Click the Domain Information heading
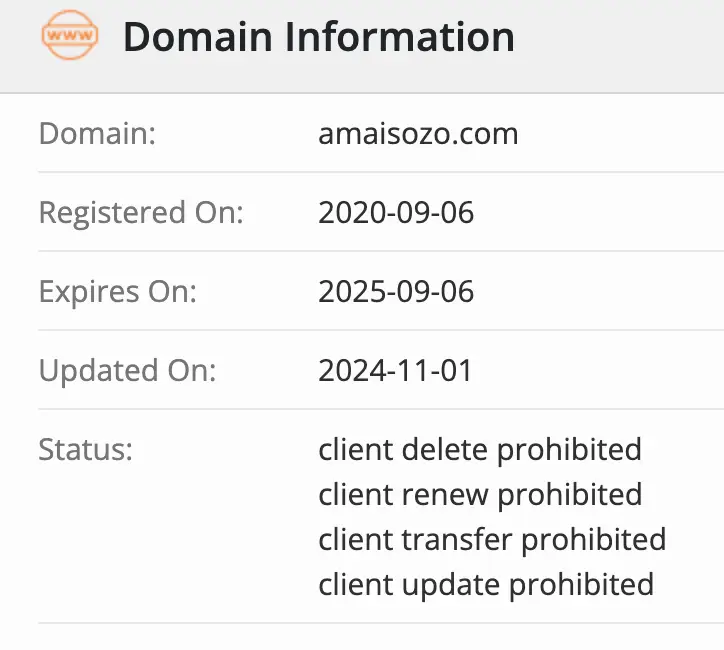 (x=318, y=38)
